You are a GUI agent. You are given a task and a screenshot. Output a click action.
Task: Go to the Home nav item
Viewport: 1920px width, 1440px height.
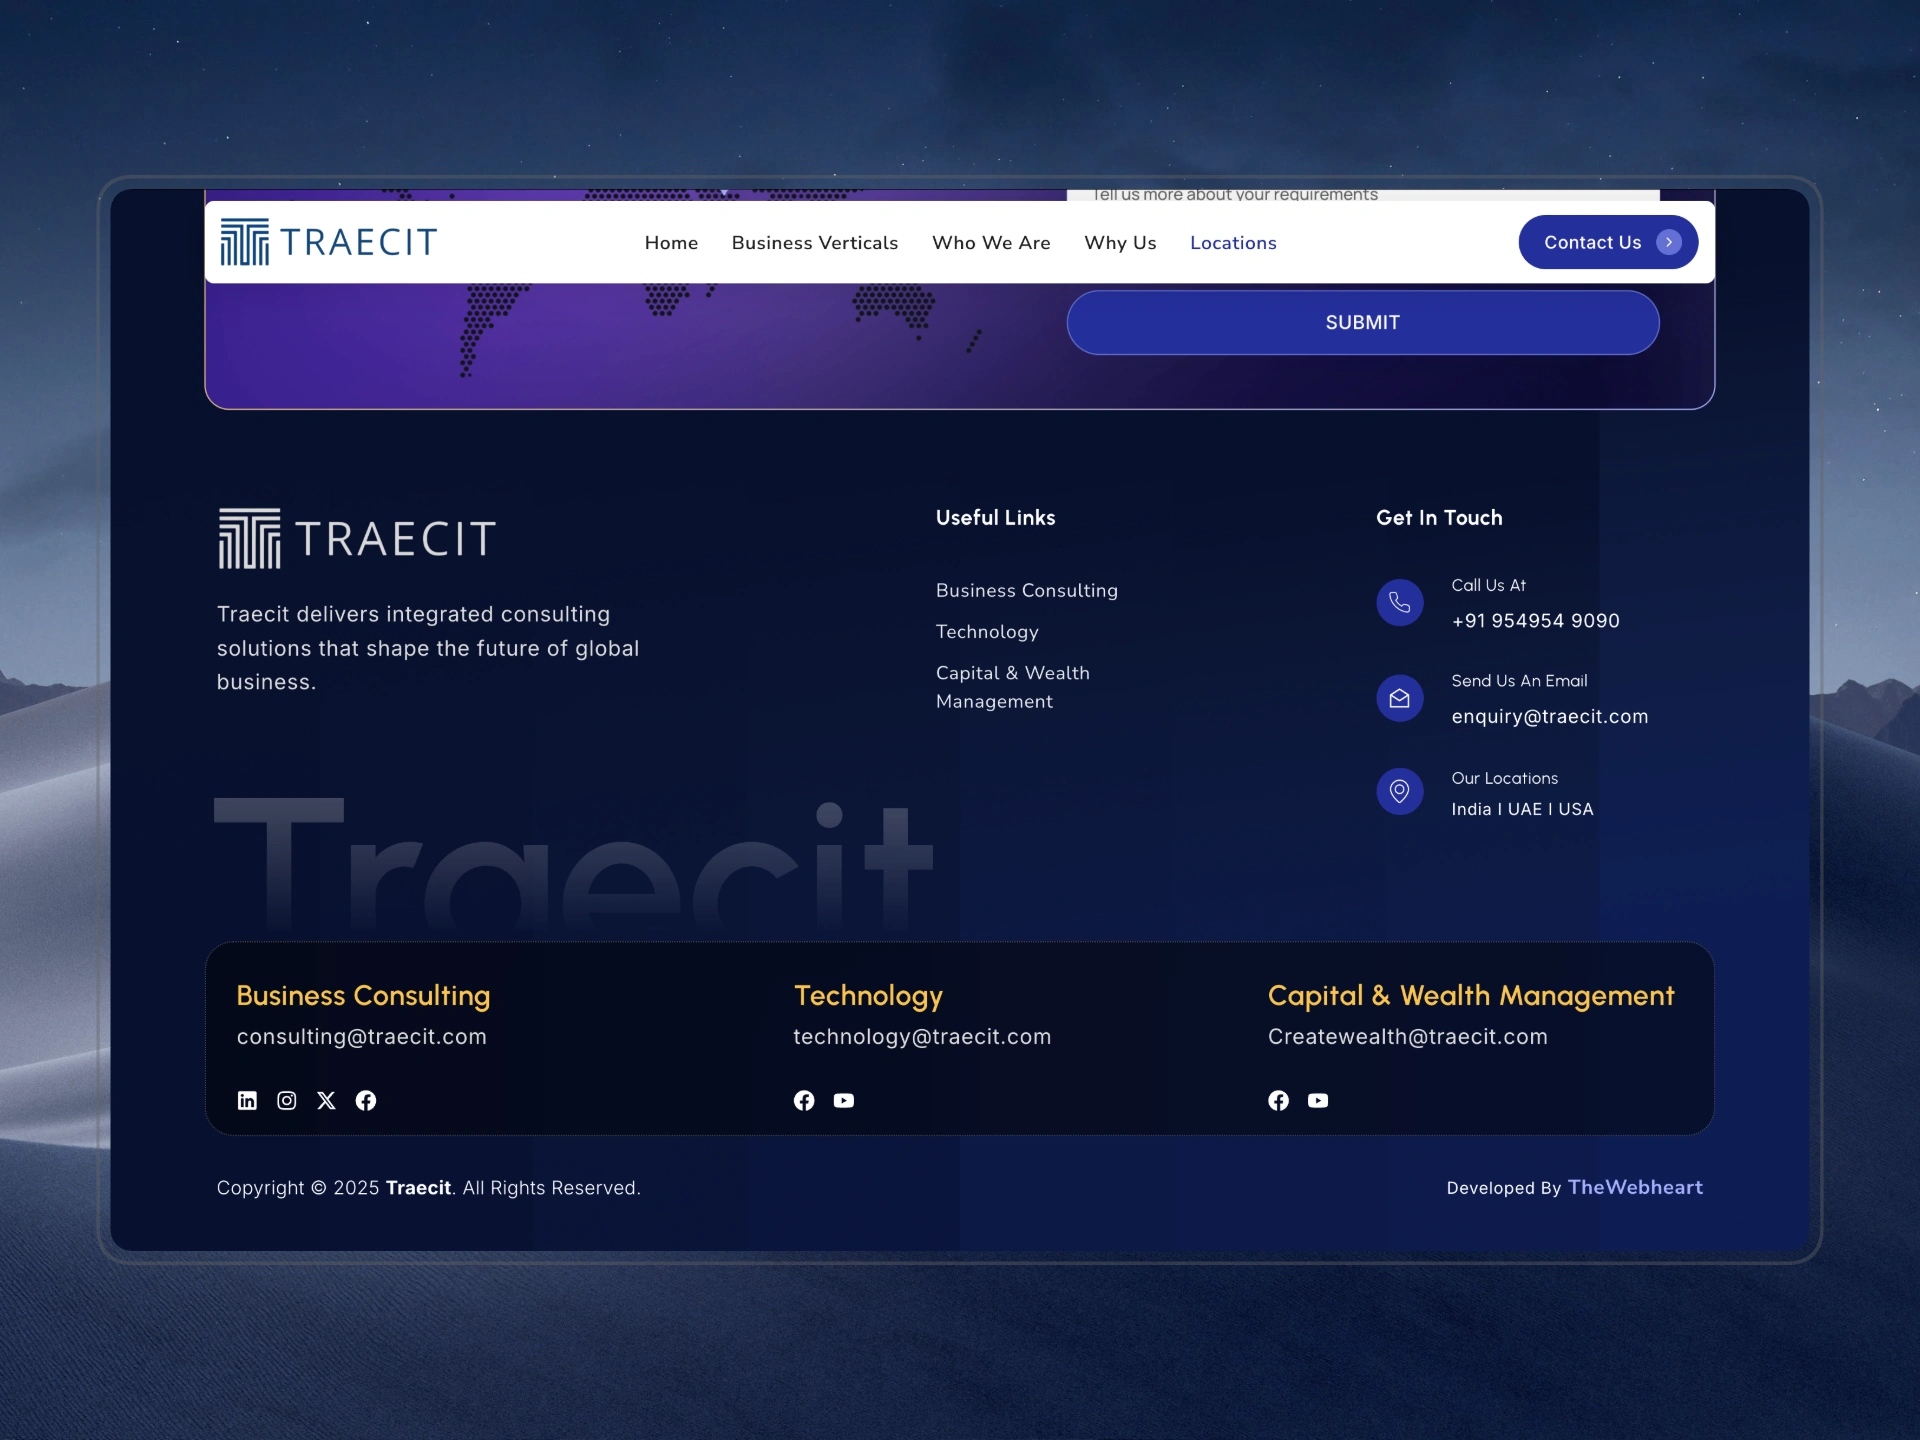point(671,243)
